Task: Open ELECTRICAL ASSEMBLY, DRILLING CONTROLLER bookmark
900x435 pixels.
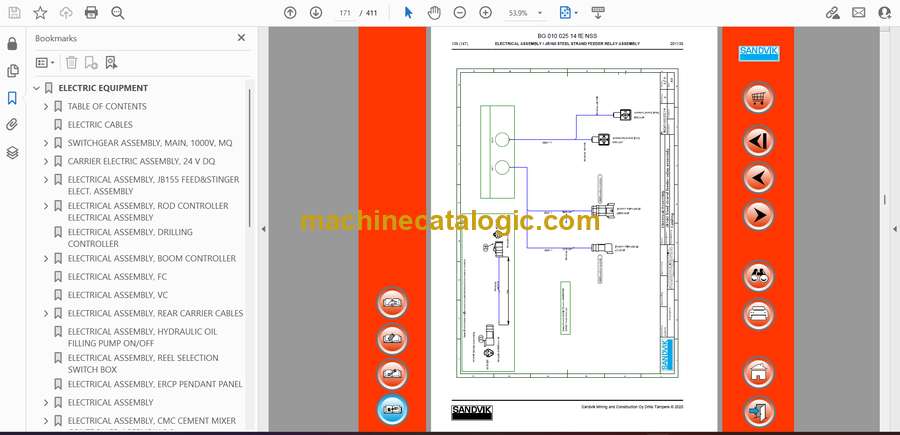Action: pos(130,238)
